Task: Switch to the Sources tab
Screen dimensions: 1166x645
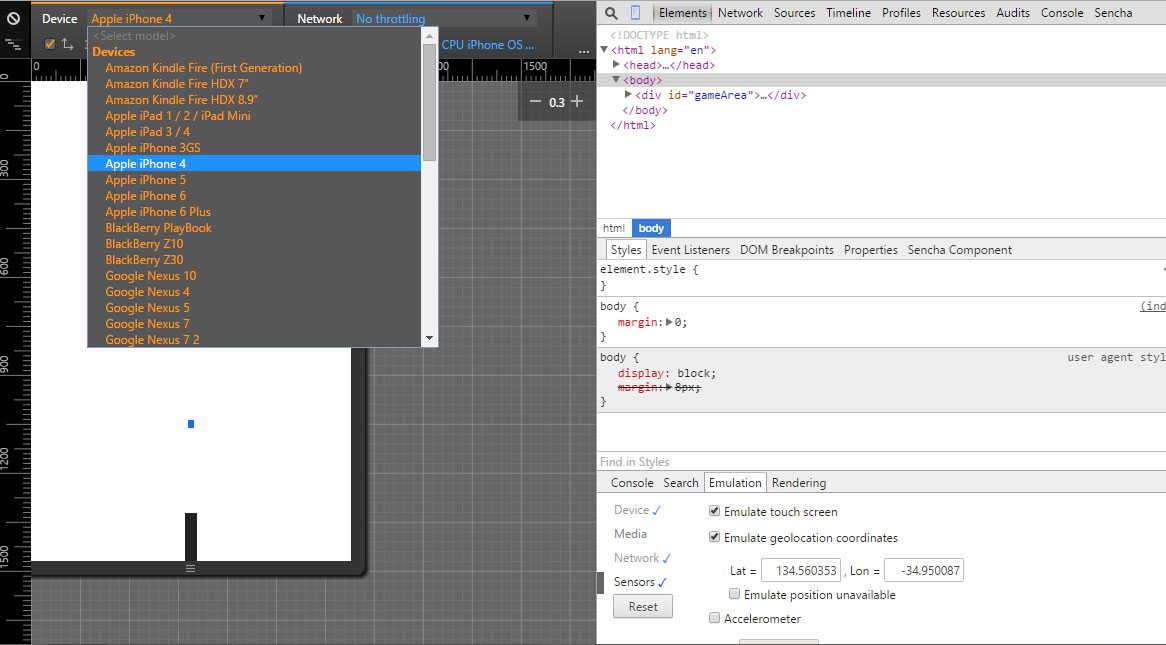Action: click(794, 13)
